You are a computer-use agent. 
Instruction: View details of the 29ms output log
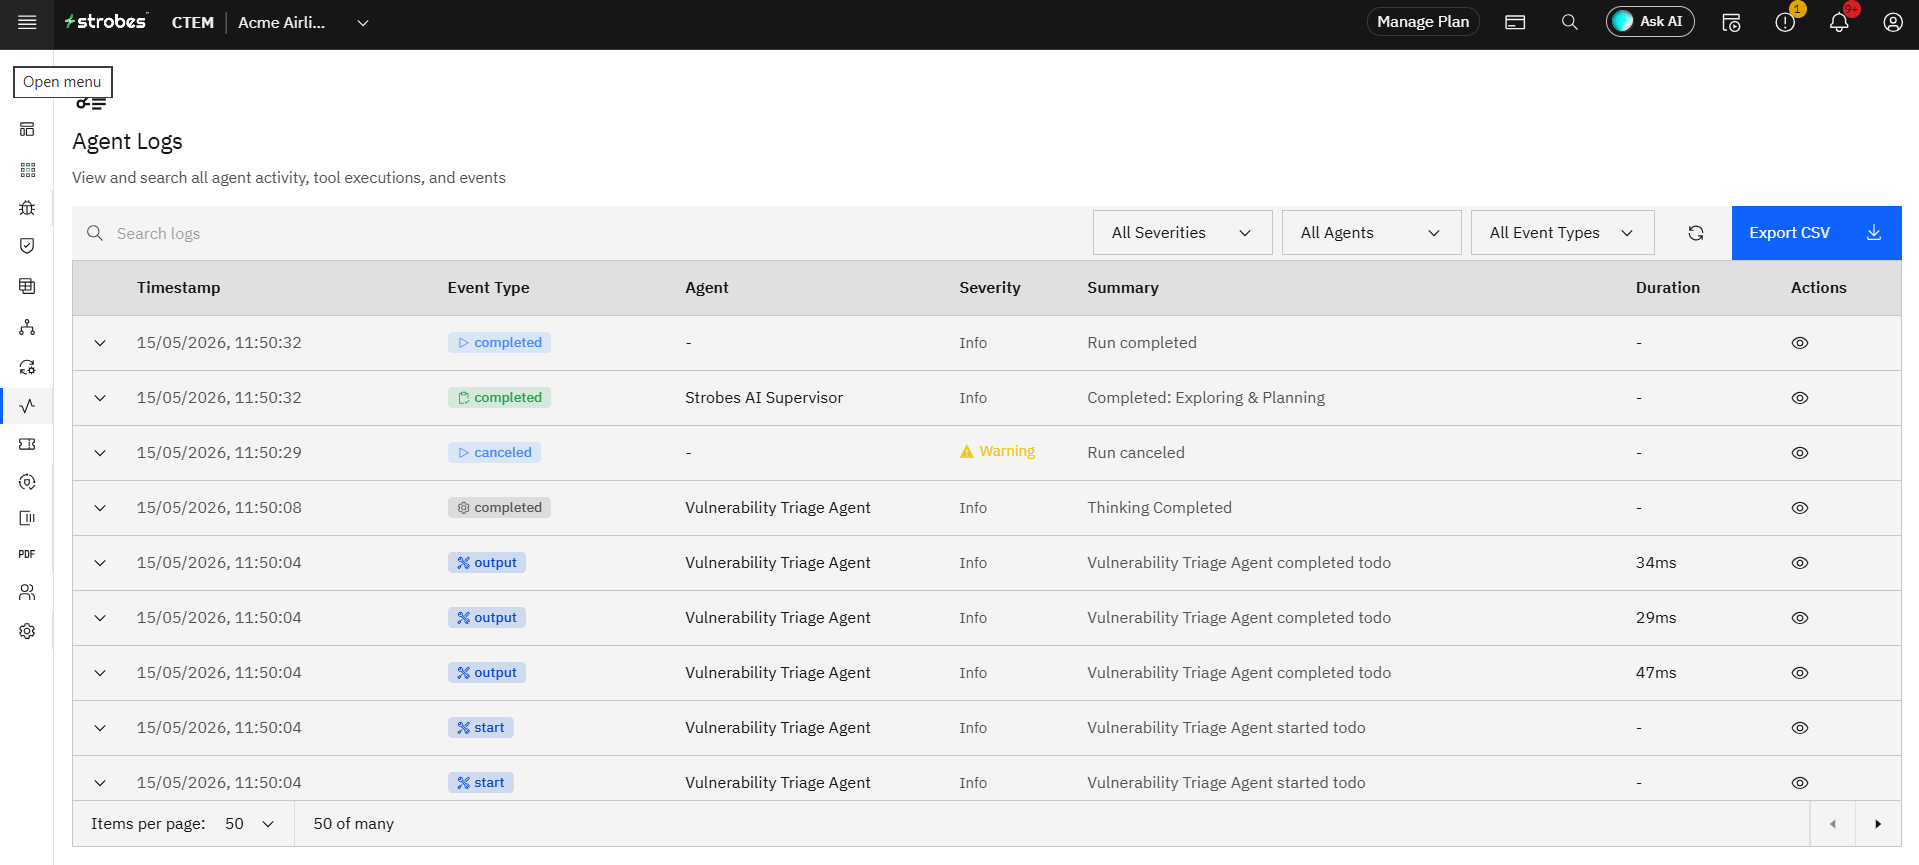point(1800,618)
